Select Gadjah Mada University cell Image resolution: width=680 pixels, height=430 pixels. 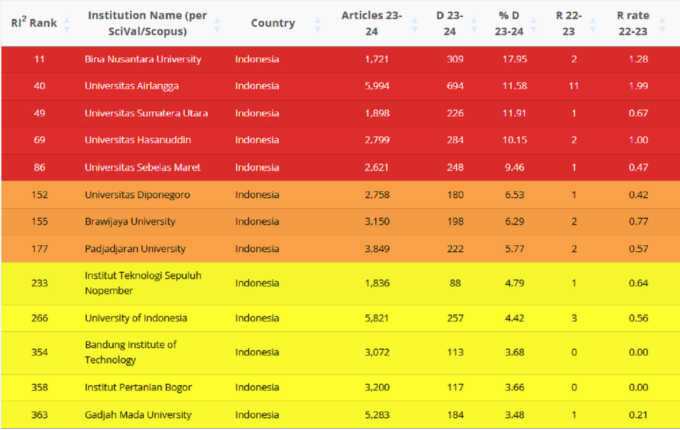[138, 415]
